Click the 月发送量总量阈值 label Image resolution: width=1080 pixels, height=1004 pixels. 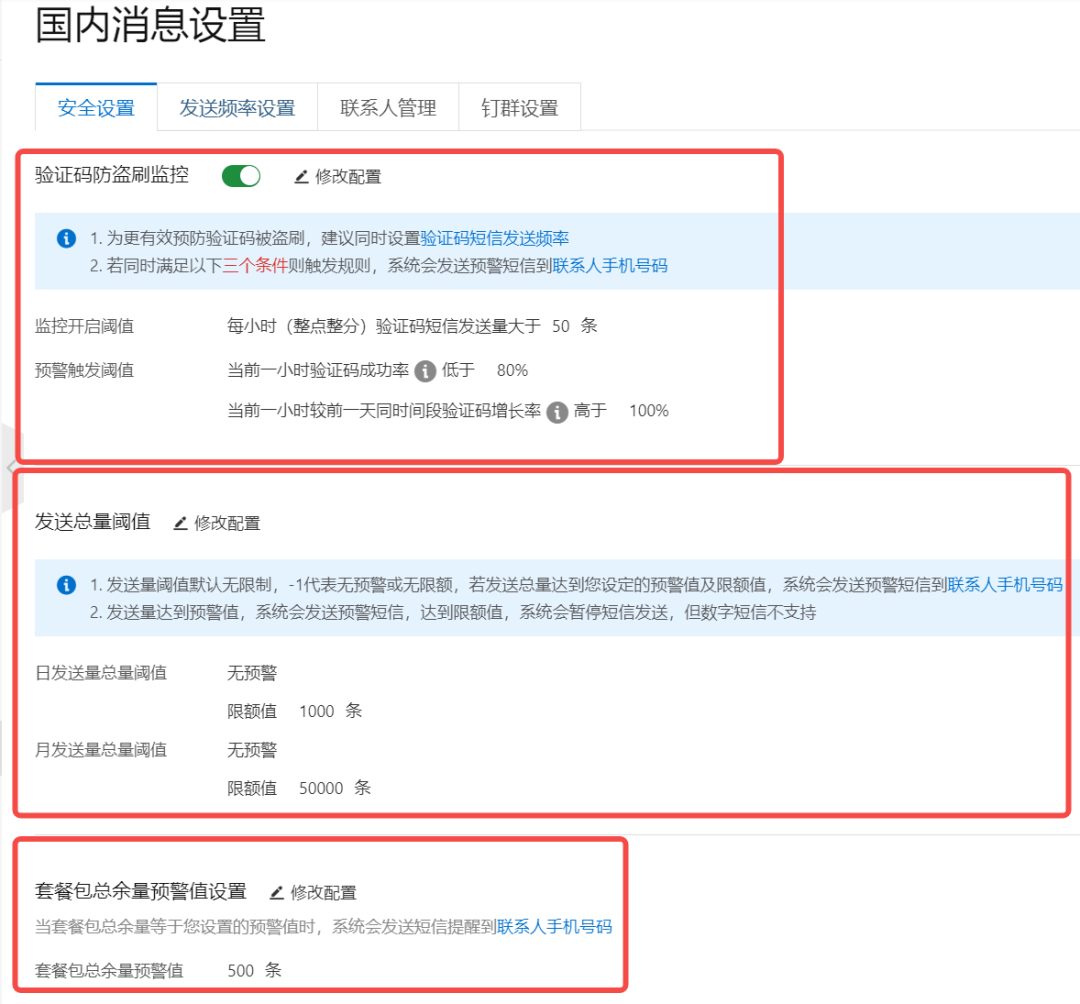point(101,750)
